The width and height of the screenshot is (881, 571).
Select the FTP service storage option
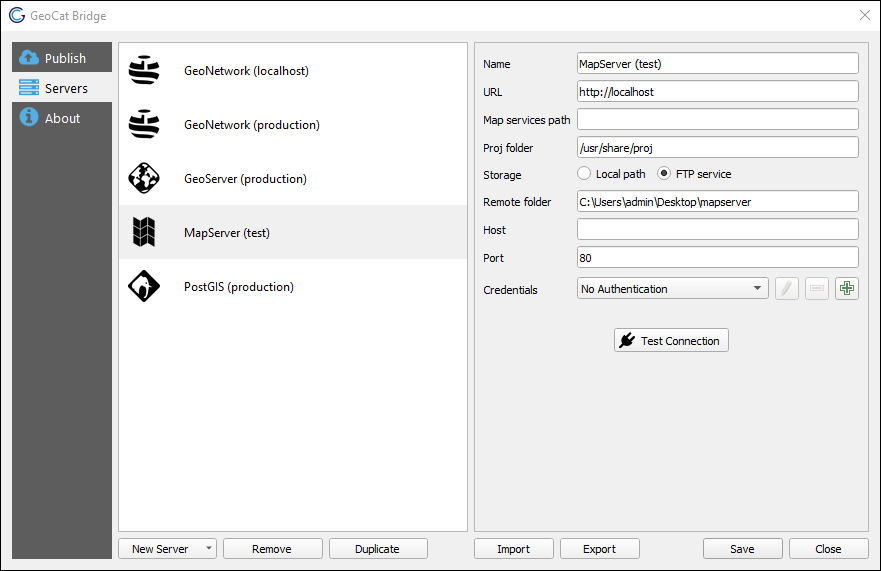[665, 174]
